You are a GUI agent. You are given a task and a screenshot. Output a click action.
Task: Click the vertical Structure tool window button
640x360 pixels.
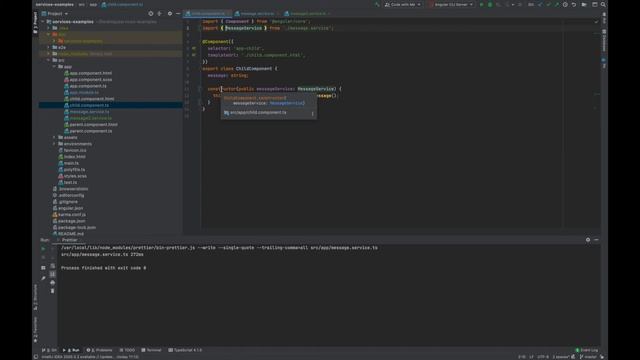[x=35, y=298]
